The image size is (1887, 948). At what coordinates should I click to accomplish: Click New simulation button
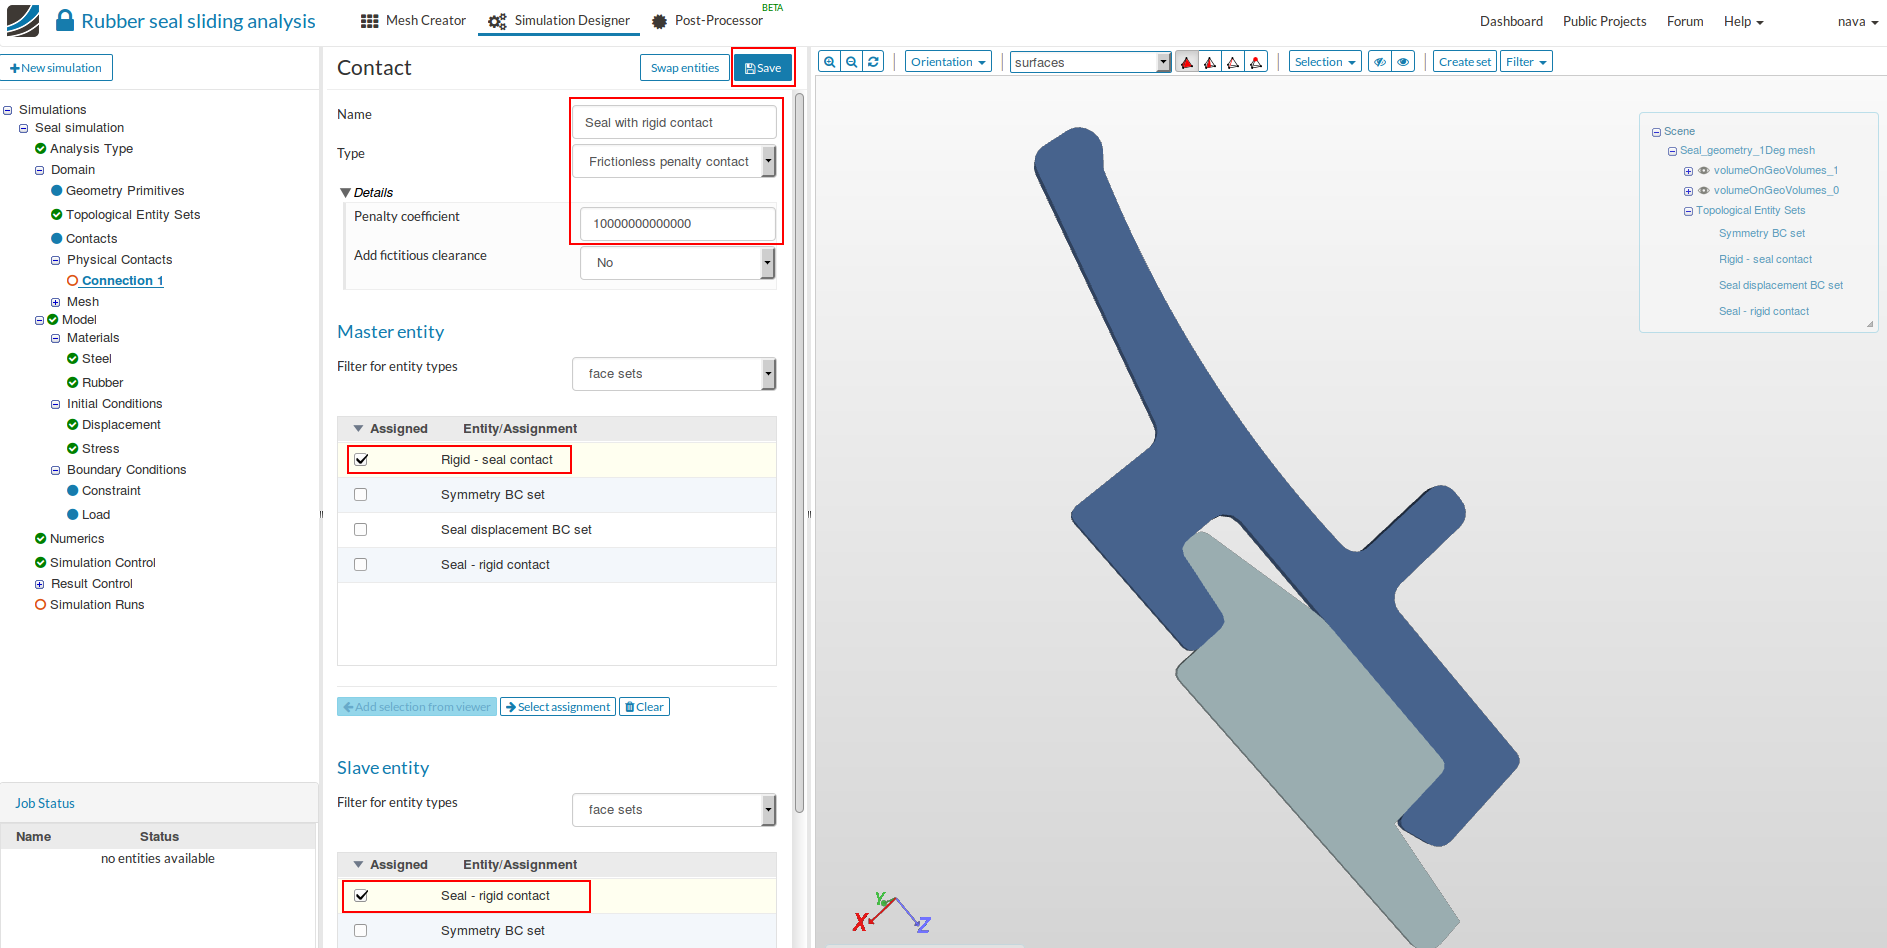56,68
